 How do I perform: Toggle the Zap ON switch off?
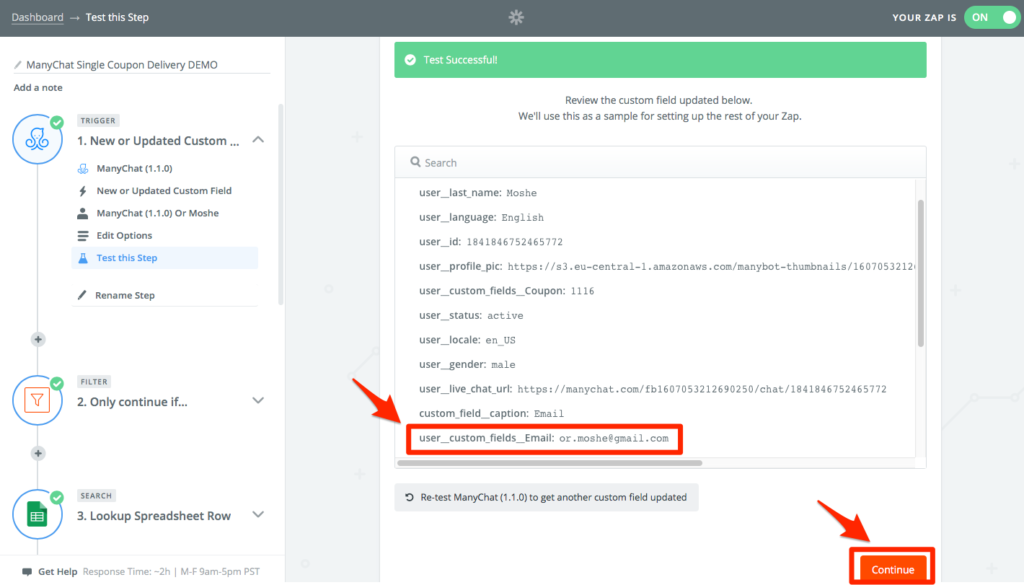[x=991, y=18]
